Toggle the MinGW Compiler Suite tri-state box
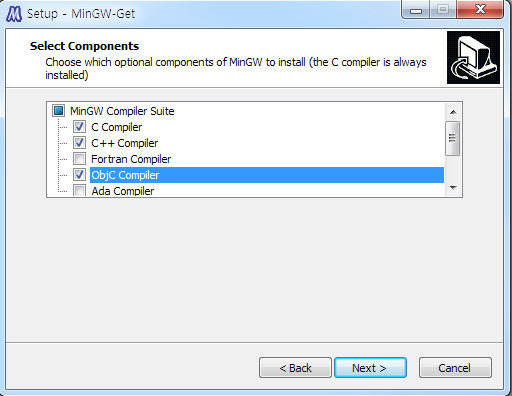 pos(59,111)
